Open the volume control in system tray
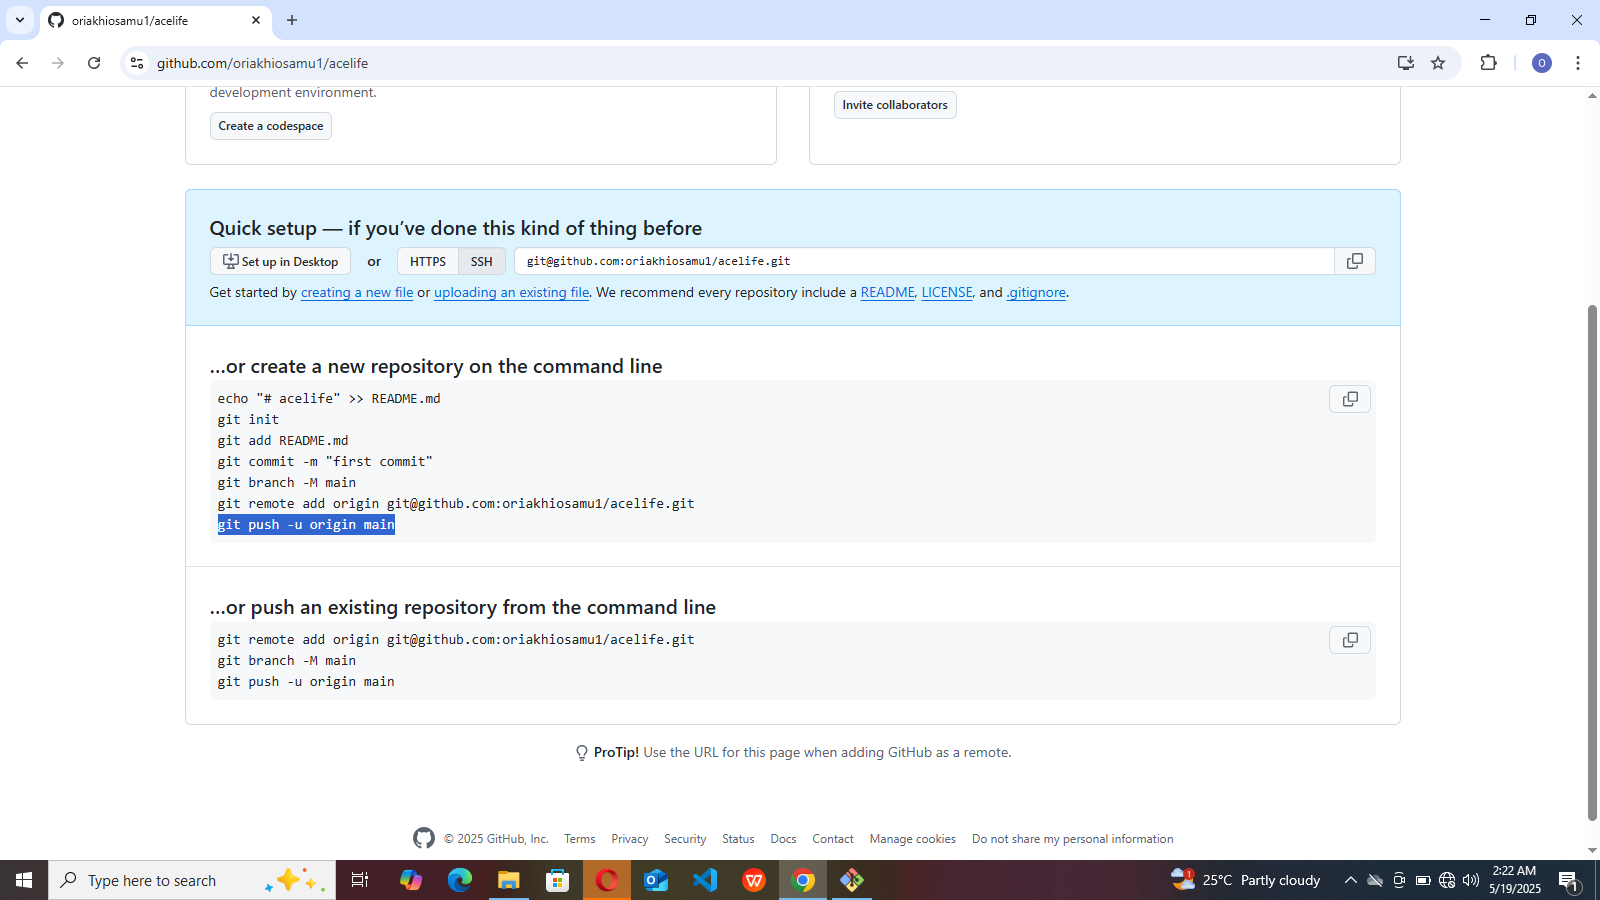Image resolution: width=1600 pixels, height=900 pixels. click(1471, 880)
